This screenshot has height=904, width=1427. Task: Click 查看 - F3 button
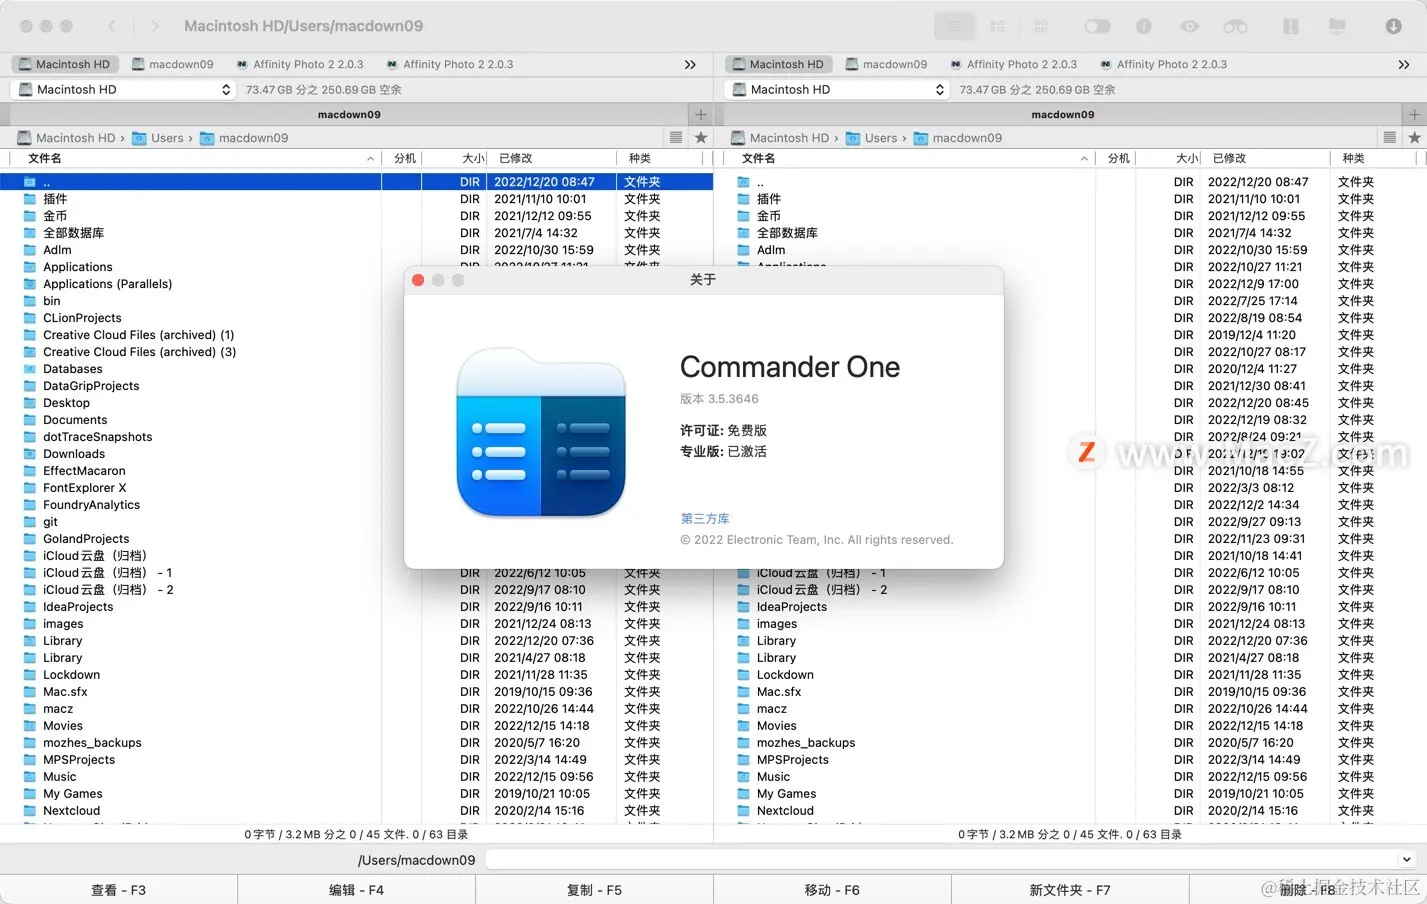119,890
